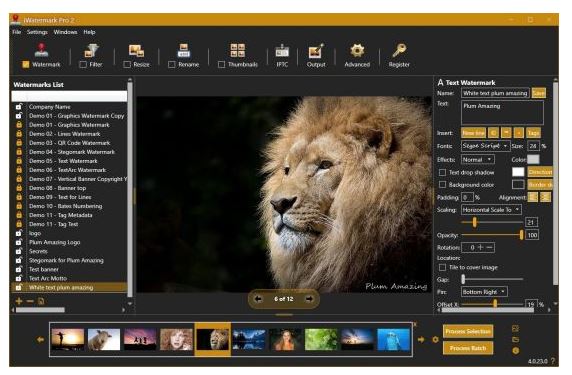This screenshot has height=375, width=572.
Task: Click the Text box containing Plum Amazing
Action: click(502, 113)
